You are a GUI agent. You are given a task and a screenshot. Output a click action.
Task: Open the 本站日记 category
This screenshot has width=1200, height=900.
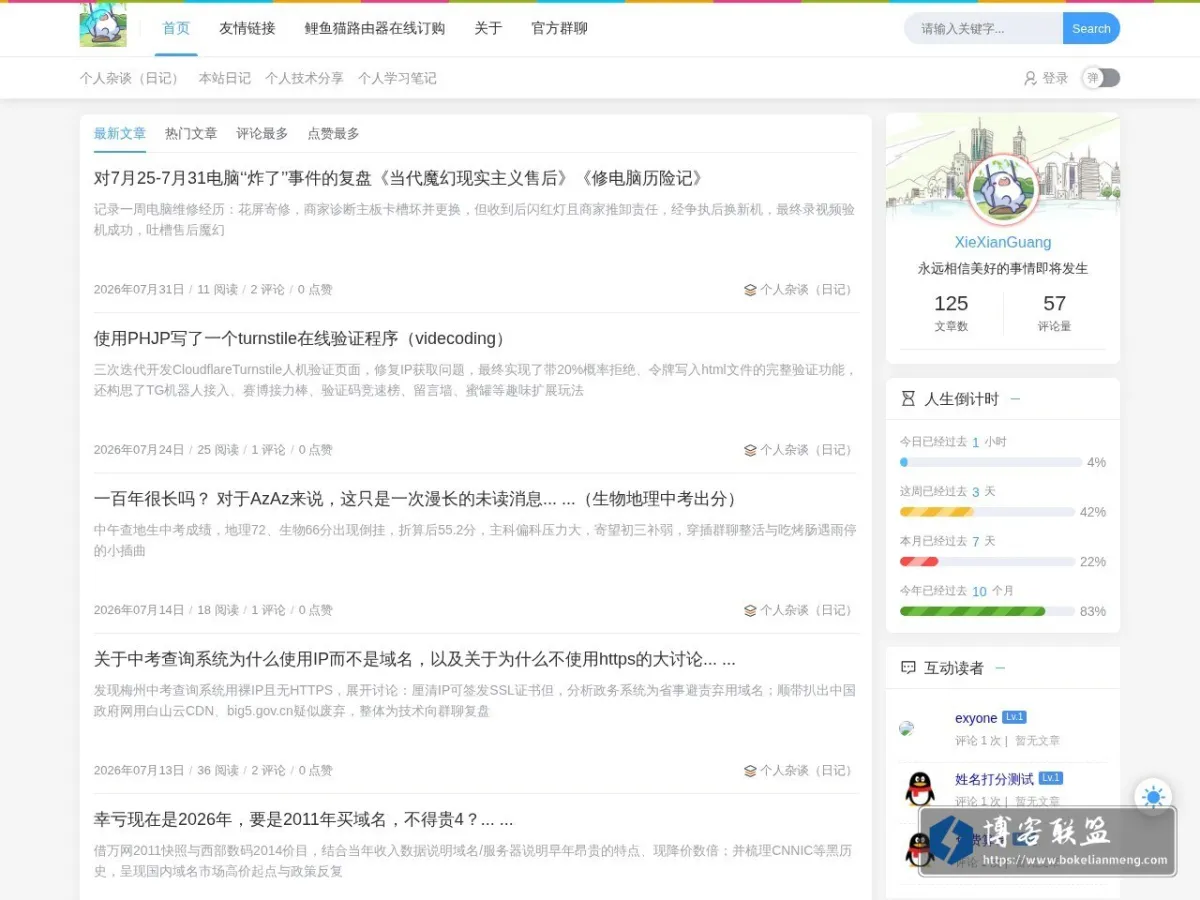click(225, 78)
